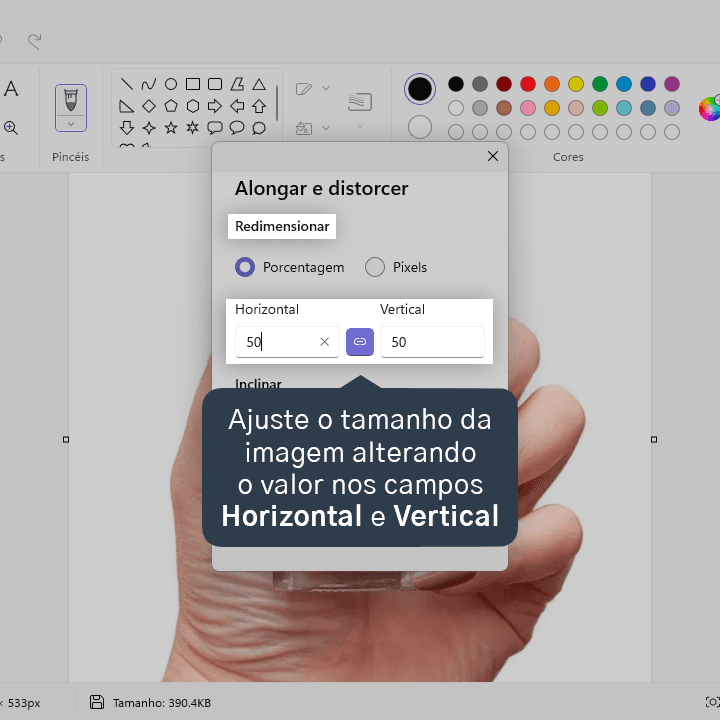Pick the triangle shape

(259, 84)
